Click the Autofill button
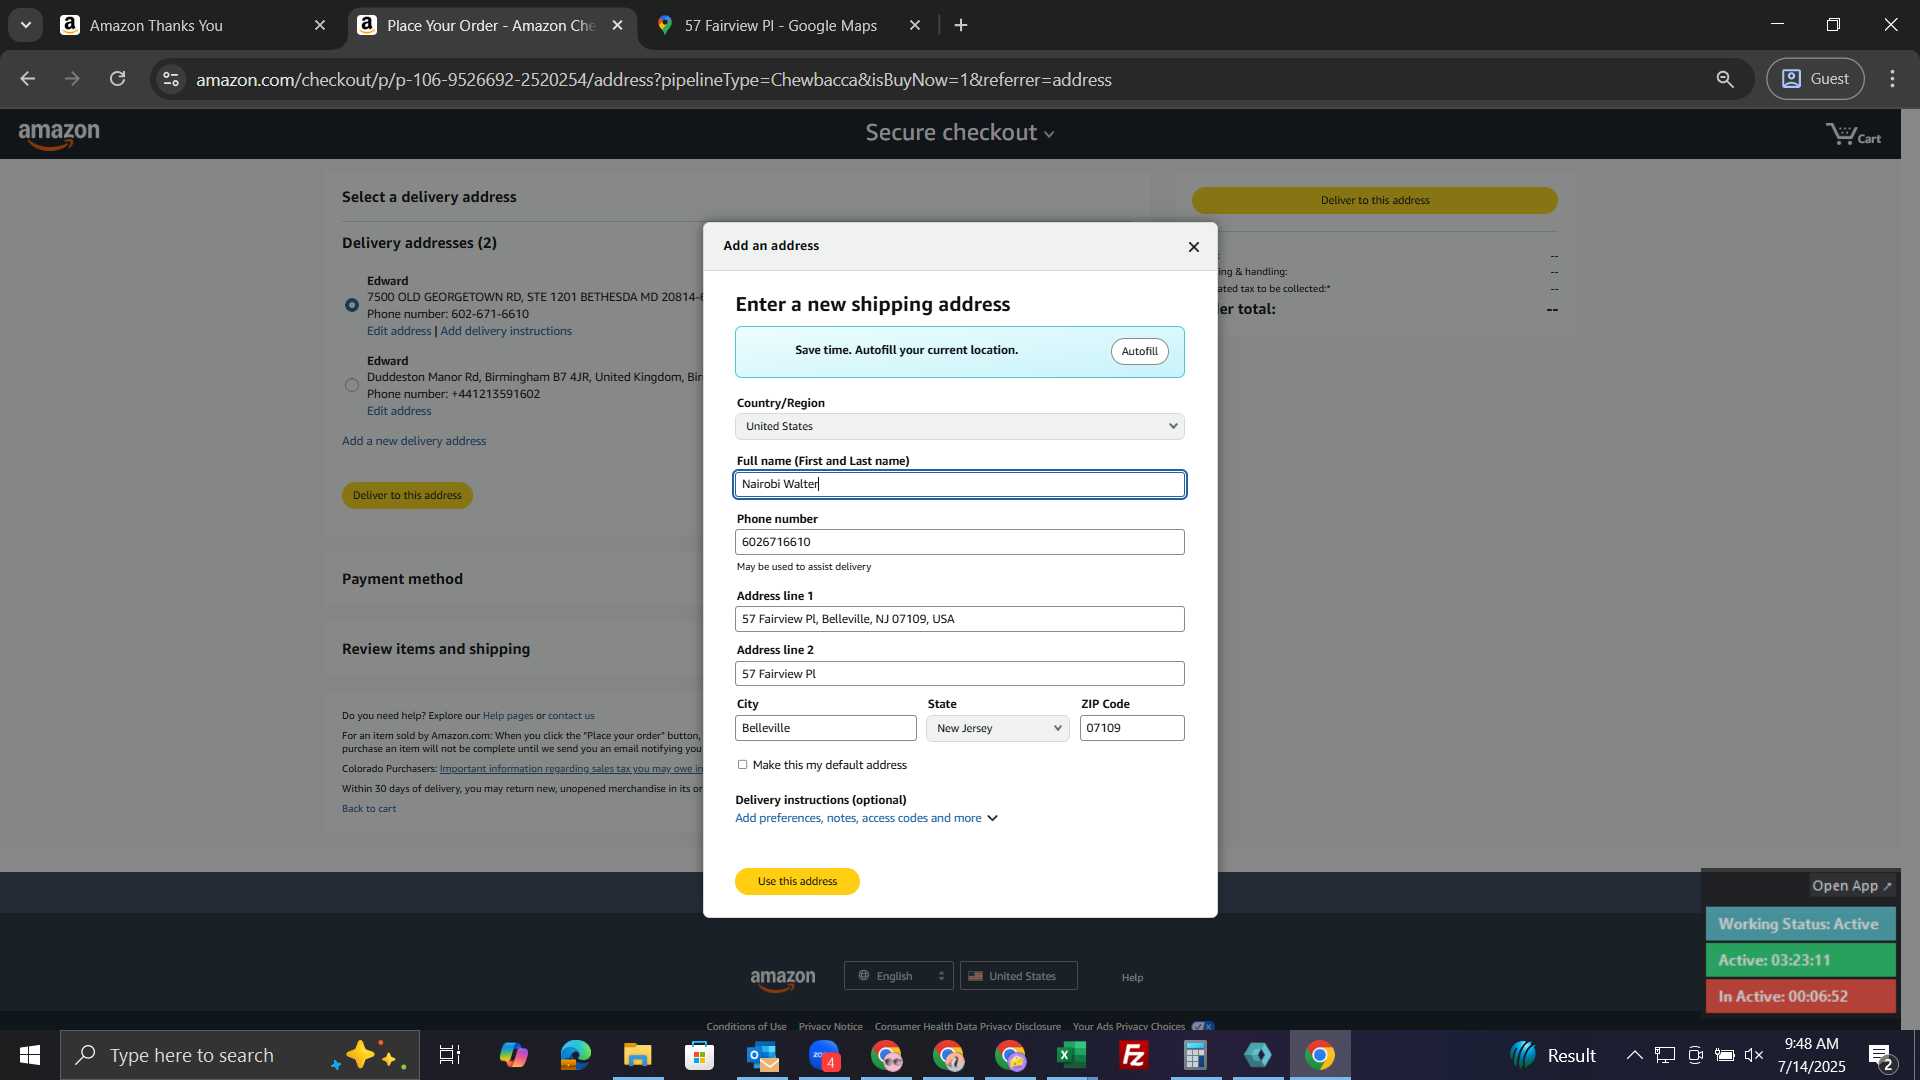The height and width of the screenshot is (1080, 1920). (x=1139, y=351)
